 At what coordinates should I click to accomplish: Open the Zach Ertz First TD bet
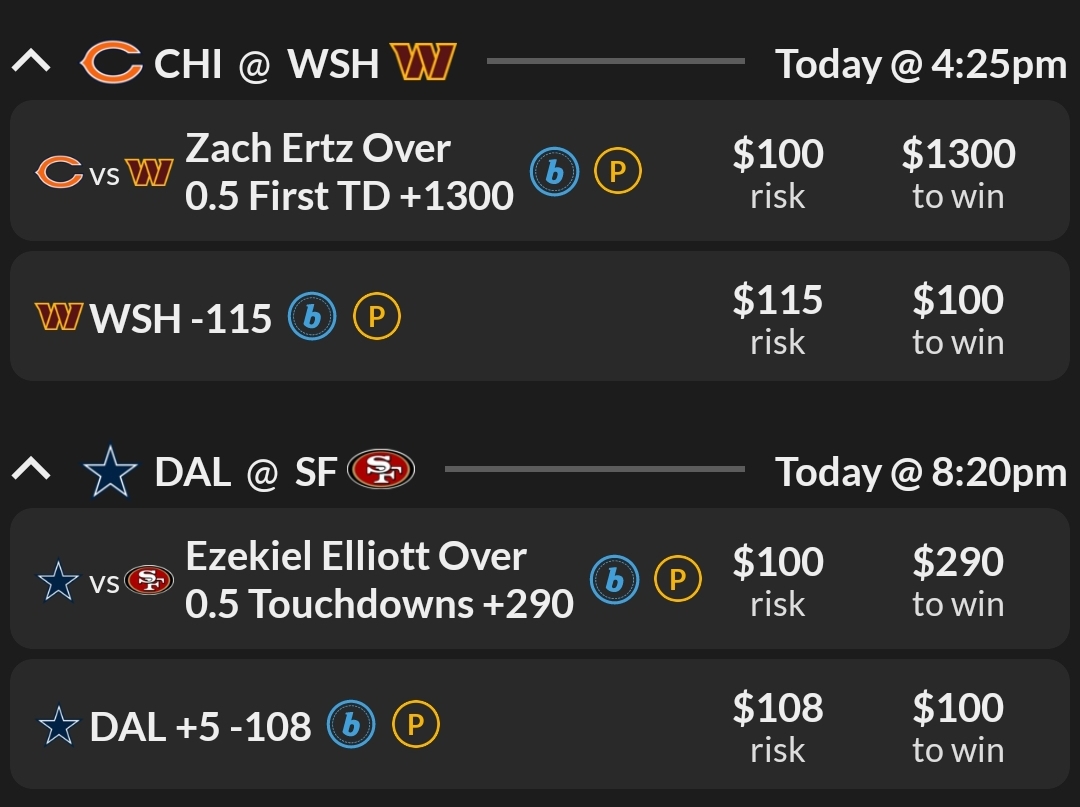pyautogui.click(x=350, y=171)
